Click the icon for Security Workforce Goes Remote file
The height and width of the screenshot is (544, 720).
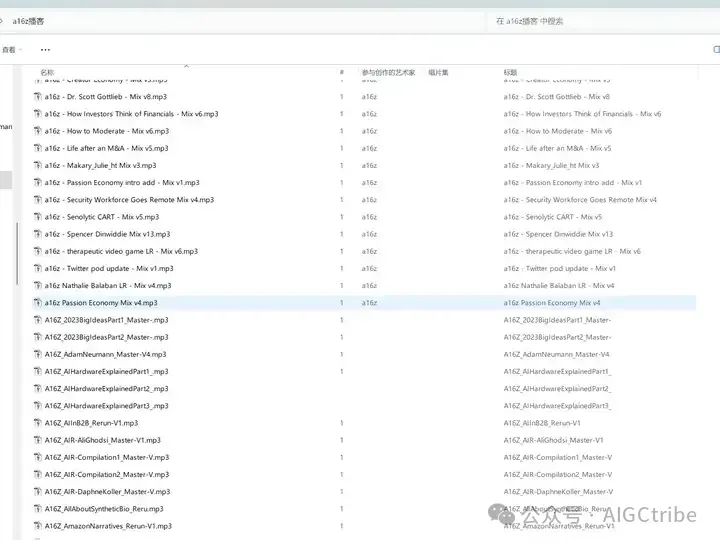point(38,200)
